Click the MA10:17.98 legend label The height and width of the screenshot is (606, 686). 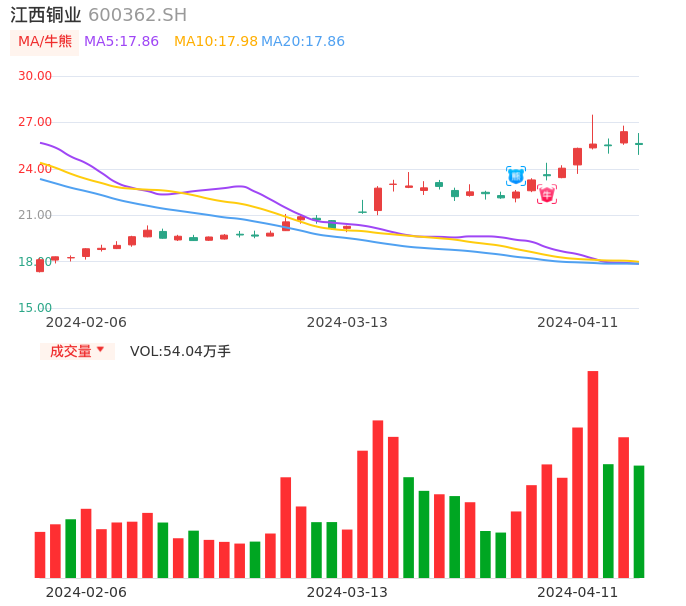click(x=216, y=42)
